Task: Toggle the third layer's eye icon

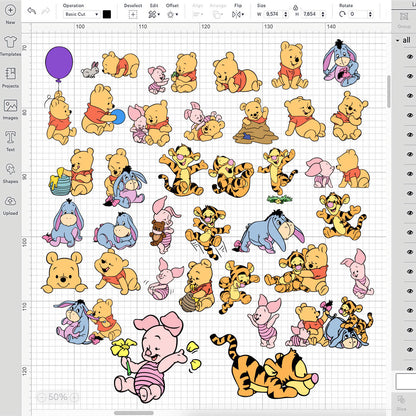Action: [410, 96]
